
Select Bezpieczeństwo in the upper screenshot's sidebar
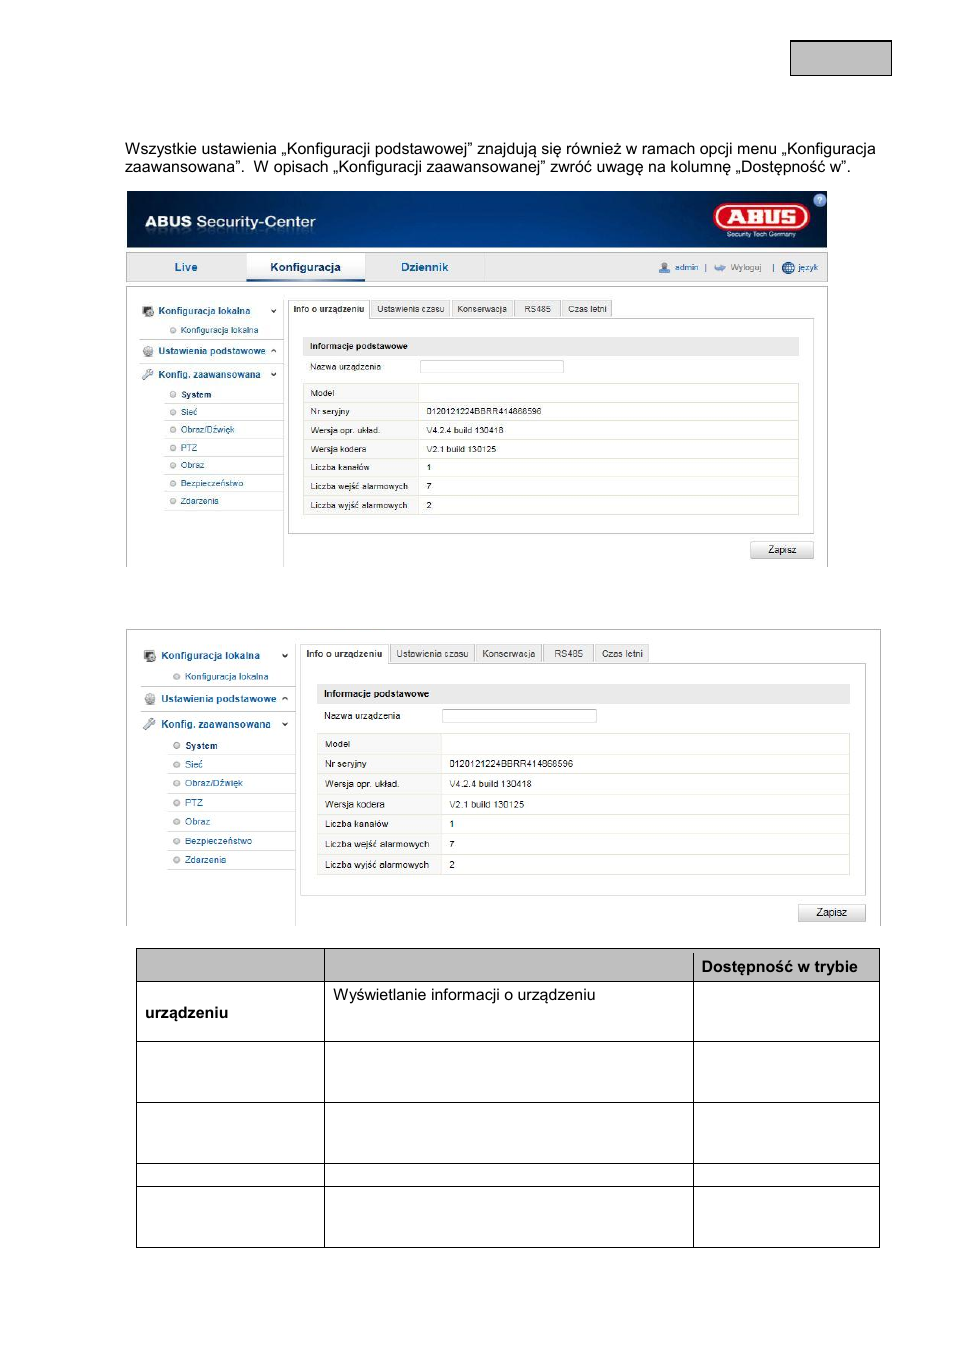pyautogui.click(x=212, y=483)
